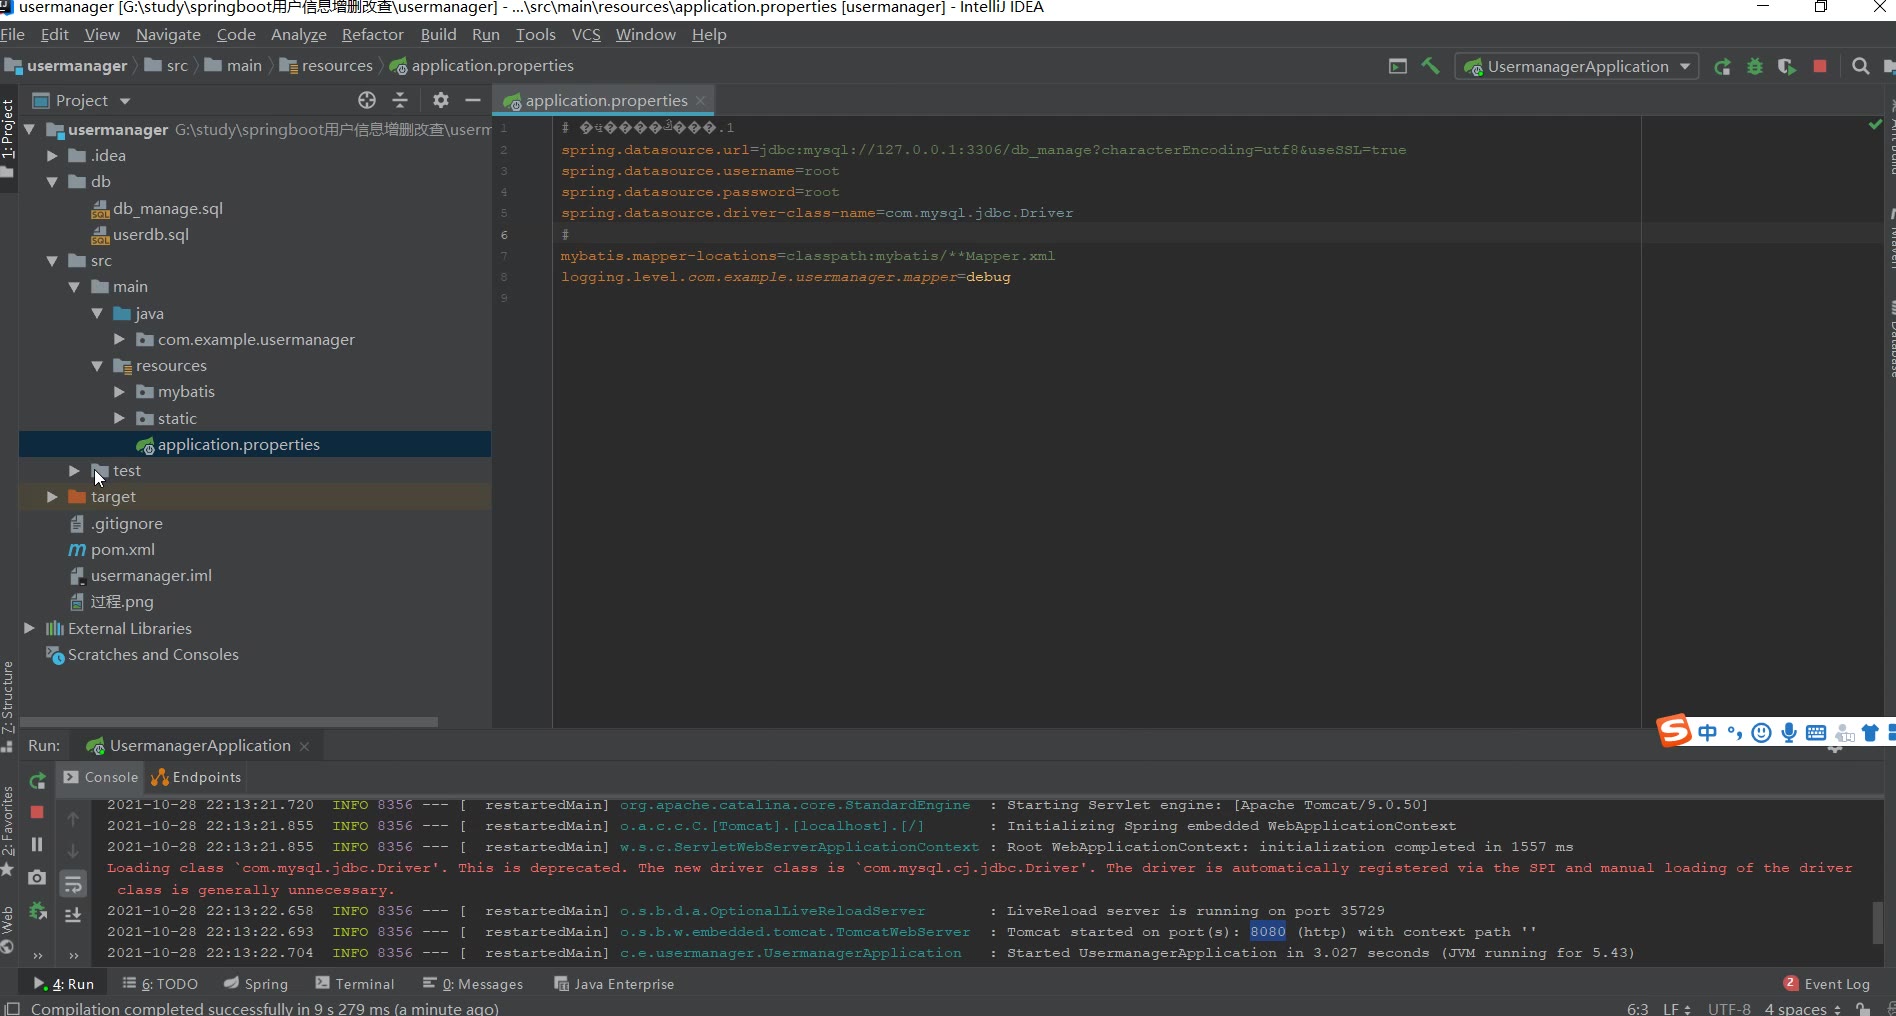This screenshot has height=1016, width=1896.
Task: Click Project panel horizontal scrollbar
Action: [x=229, y=721]
